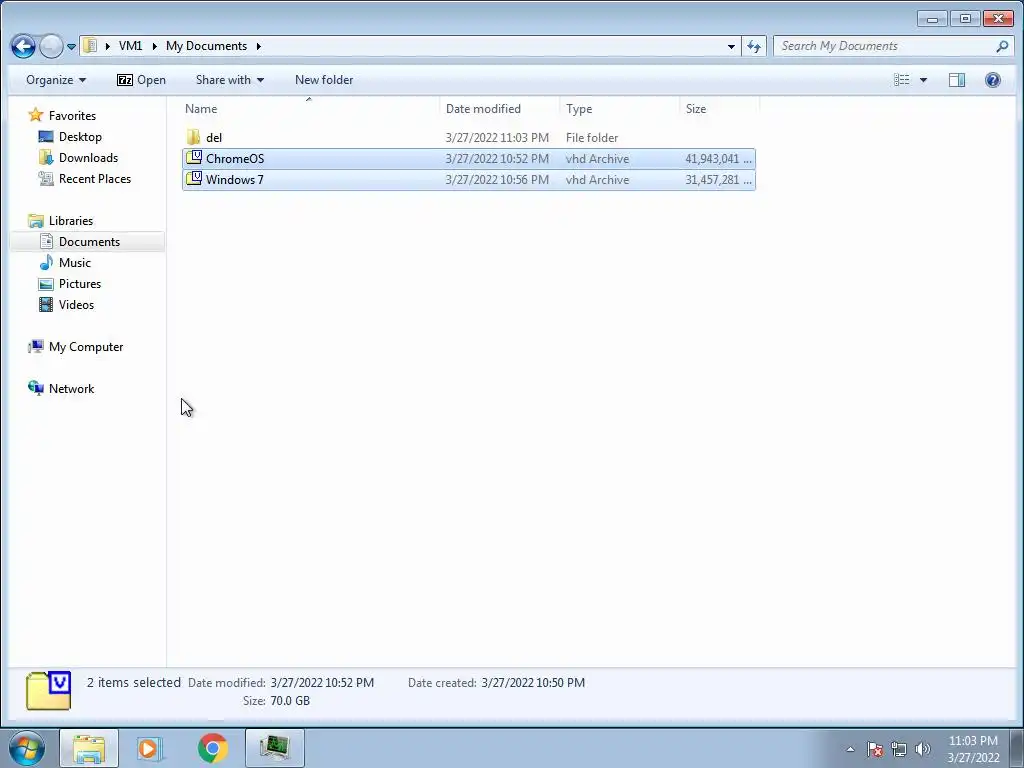Viewport: 1024px width, 768px height.
Task: Open the address bar history dropdown
Action: click(731, 46)
